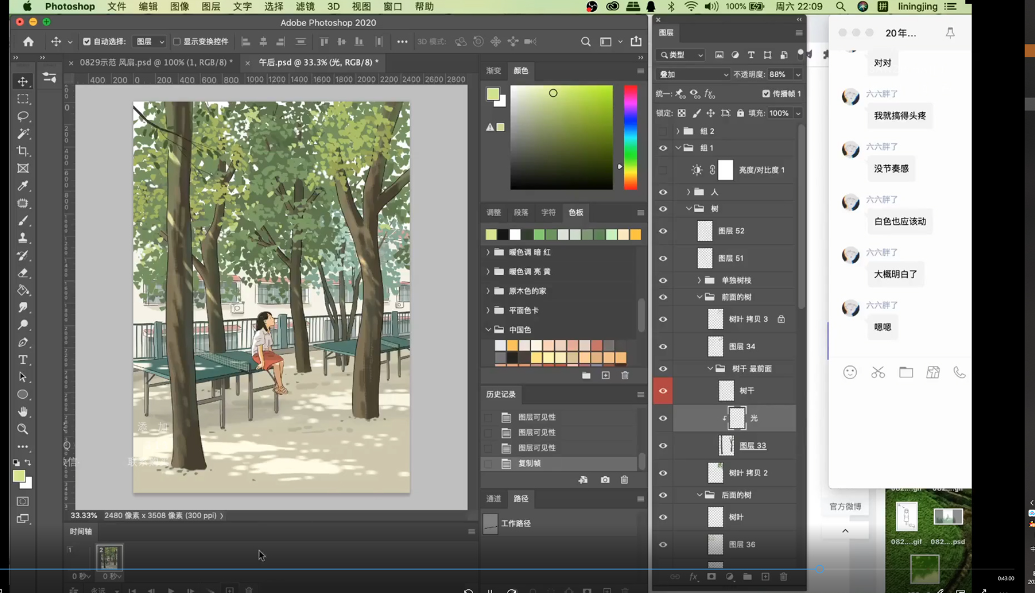1035x593 pixels.
Task: Select the Paint Bucket tool
Action: point(23,290)
